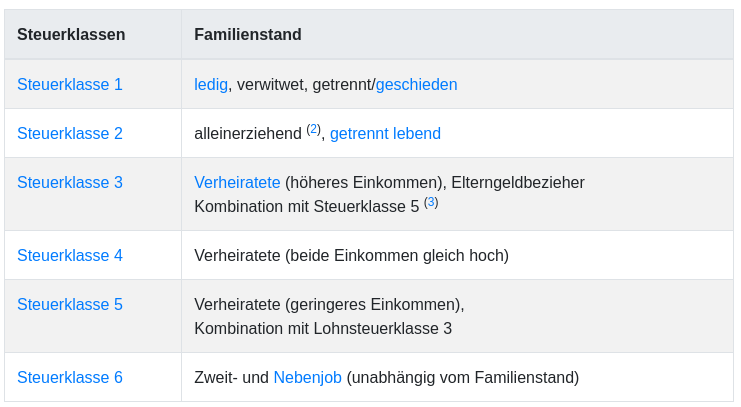Image resolution: width=741 pixels, height=407 pixels.
Task: Click 'Elterngeldbezieher' text in Steuerklasse 3 row
Action: click(x=518, y=183)
